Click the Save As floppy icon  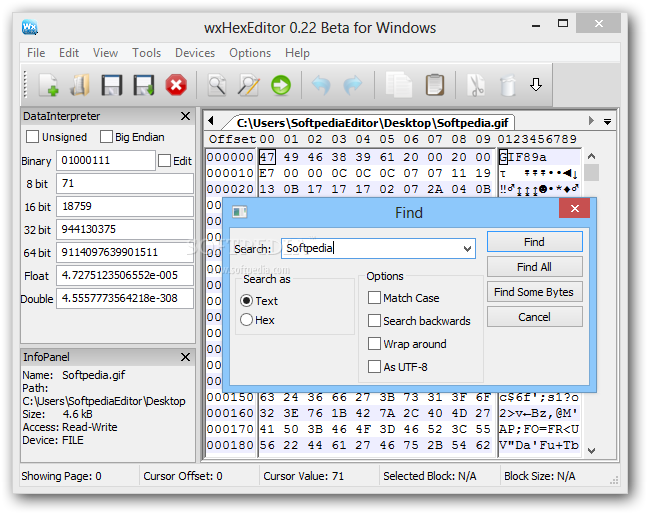point(143,85)
